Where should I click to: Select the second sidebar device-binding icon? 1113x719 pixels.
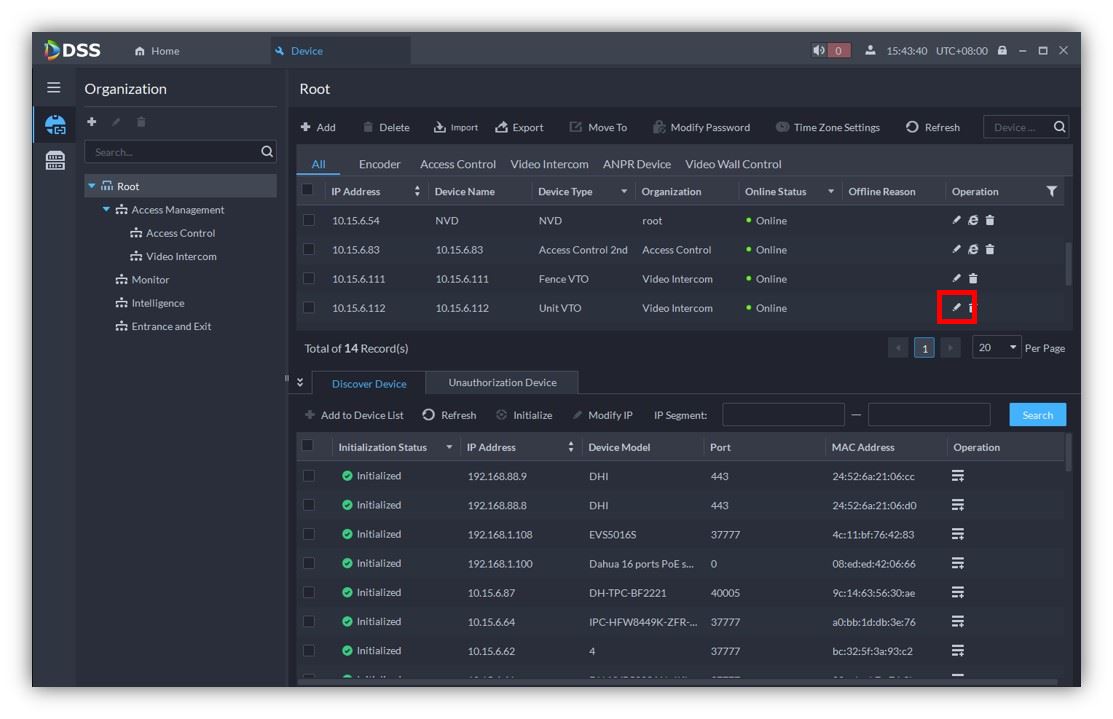[x=55, y=161]
